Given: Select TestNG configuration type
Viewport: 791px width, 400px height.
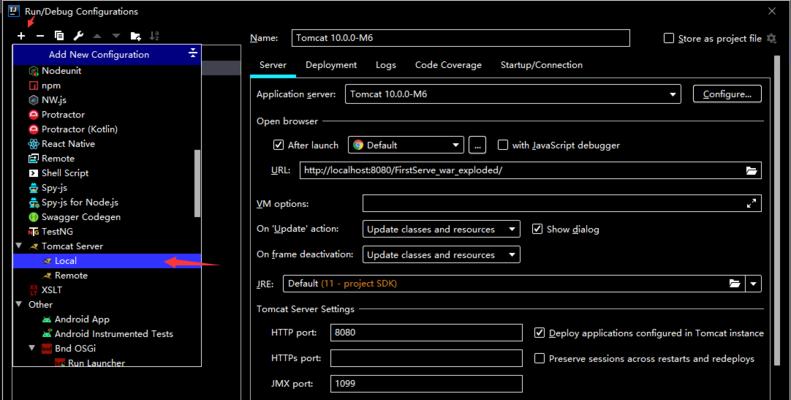Looking at the screenshot, I should pyautogui.click(x=107, y=232).
